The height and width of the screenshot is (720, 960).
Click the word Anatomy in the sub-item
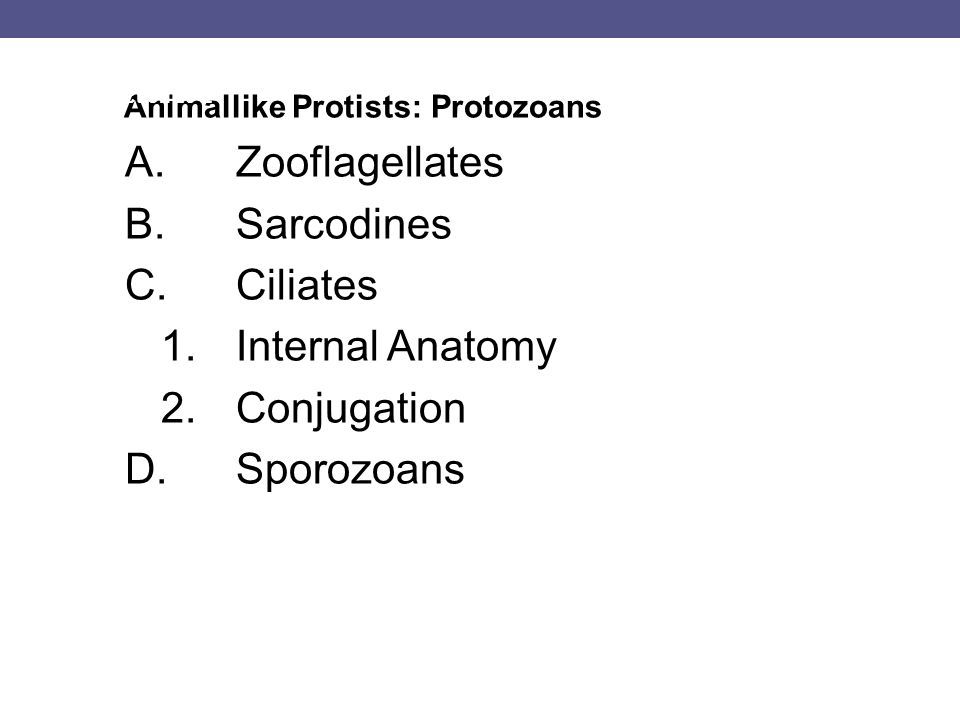click(x=471, y=348)
